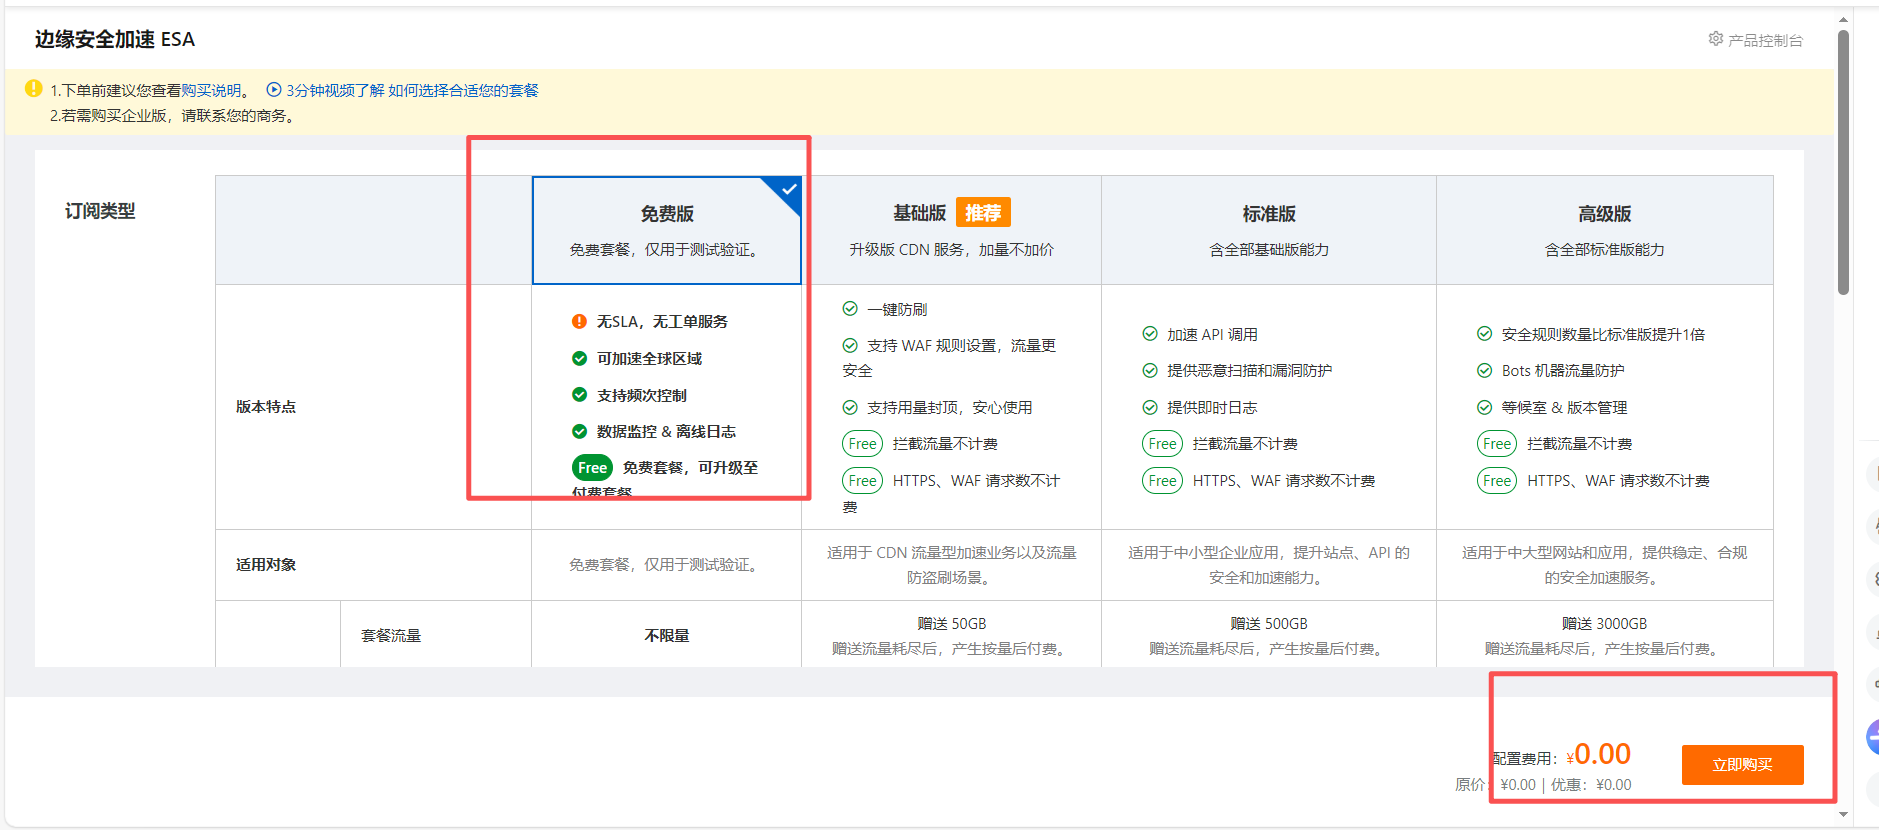Click the 套餐流量 row header
Screen dimensions: 1879x830
tap(391, 636)
